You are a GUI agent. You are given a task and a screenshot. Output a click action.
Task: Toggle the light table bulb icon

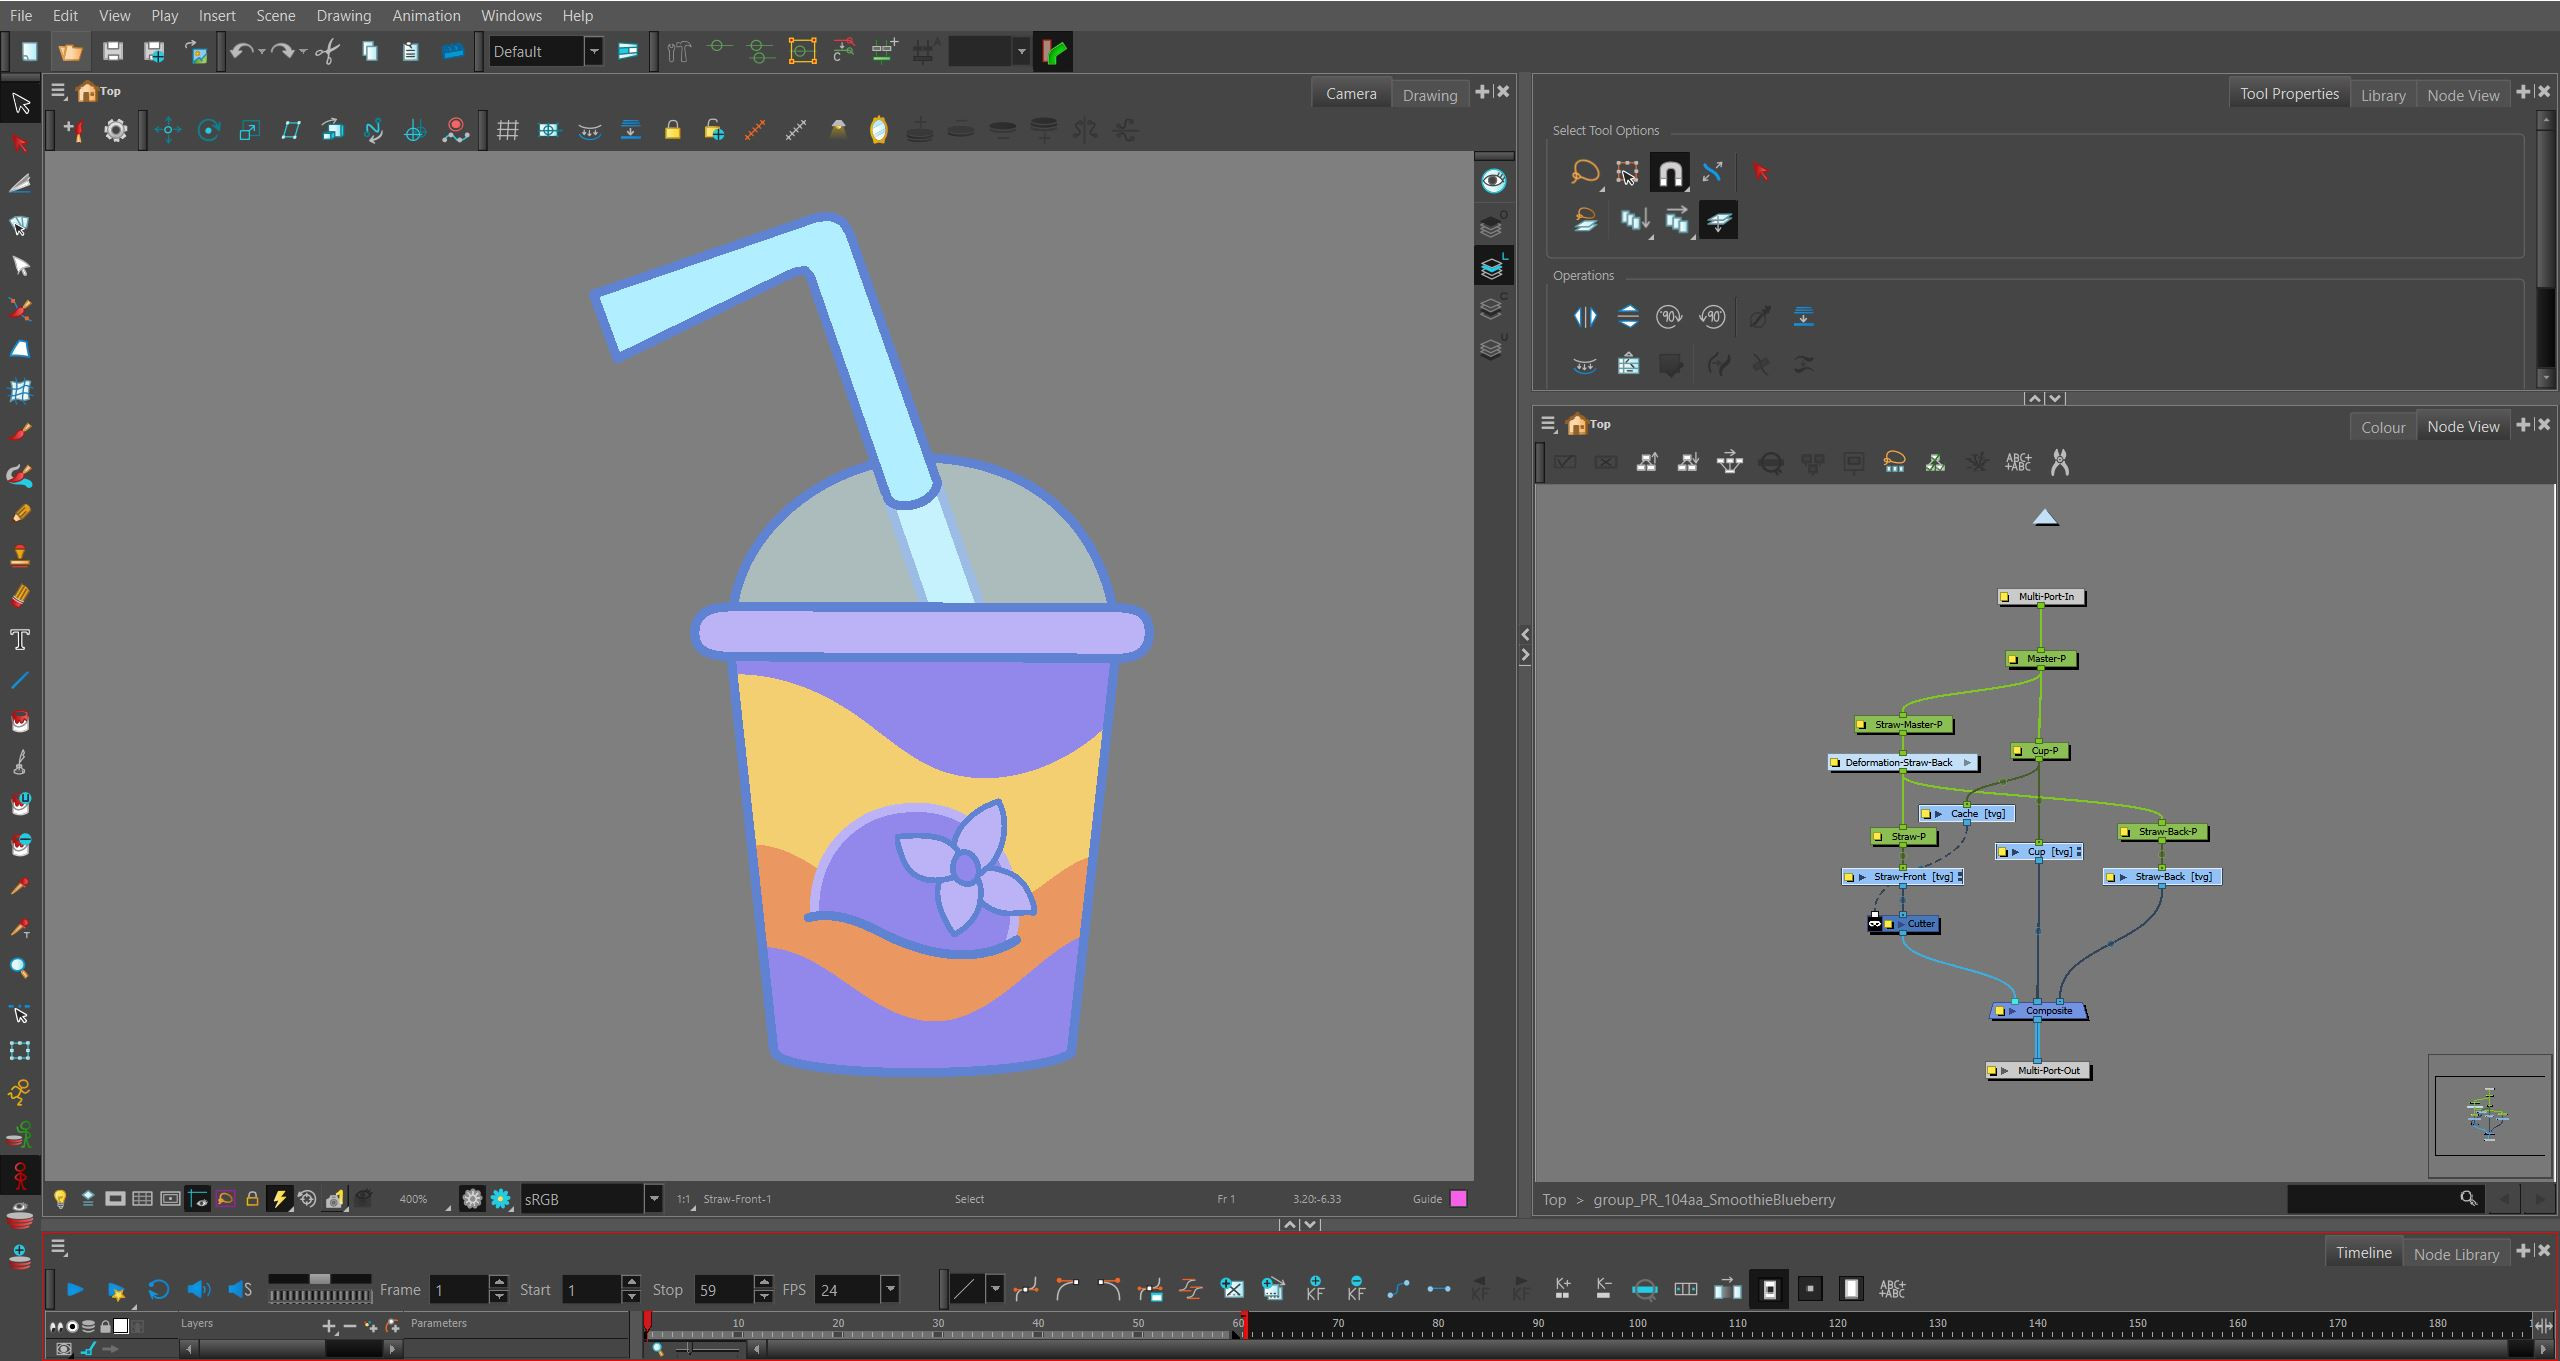tap(60, 1198)
